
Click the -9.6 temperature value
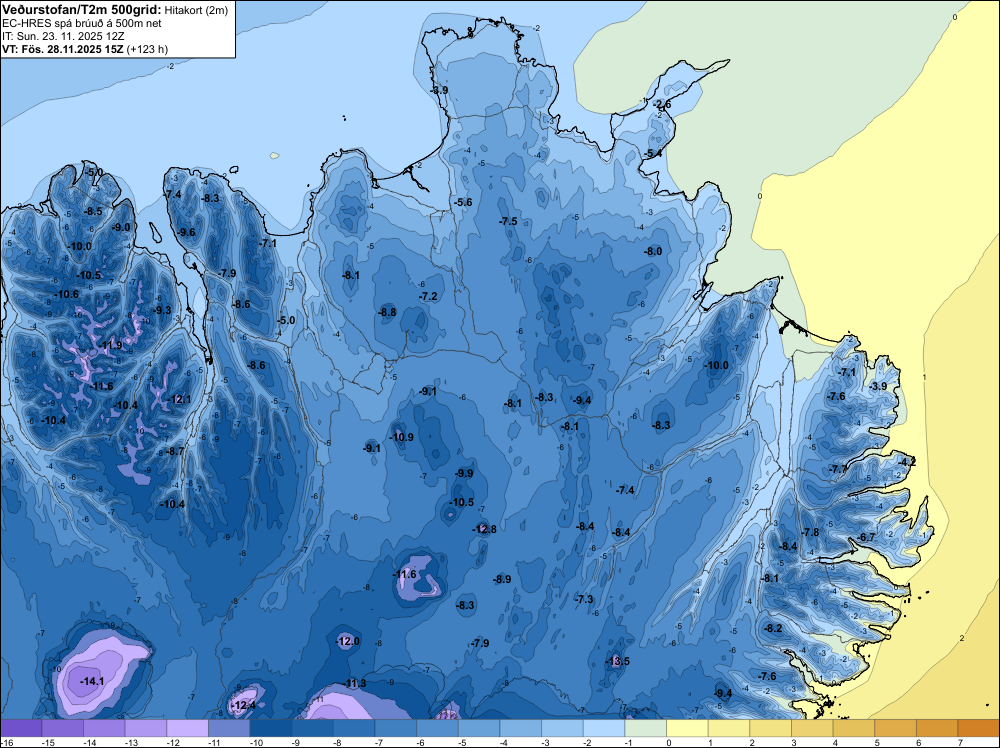(x=186, y=232)
